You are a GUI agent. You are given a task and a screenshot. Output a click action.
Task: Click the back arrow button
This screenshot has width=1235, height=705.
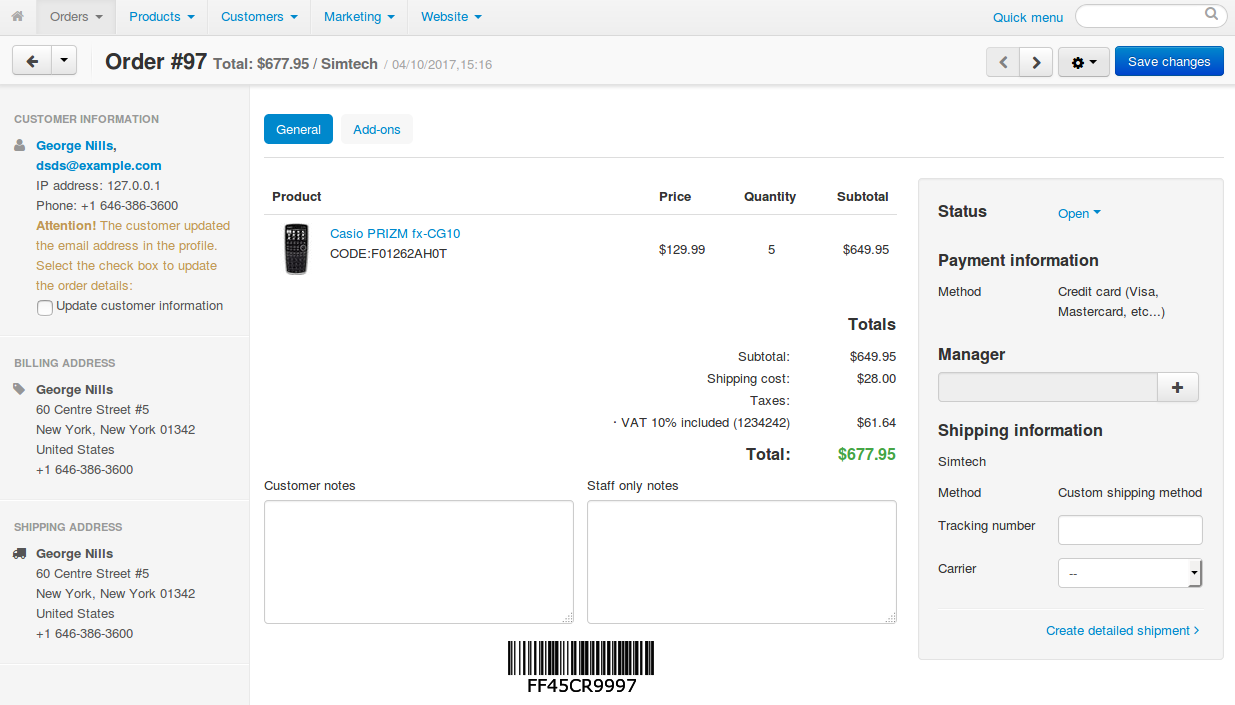(x=31, y=61)
